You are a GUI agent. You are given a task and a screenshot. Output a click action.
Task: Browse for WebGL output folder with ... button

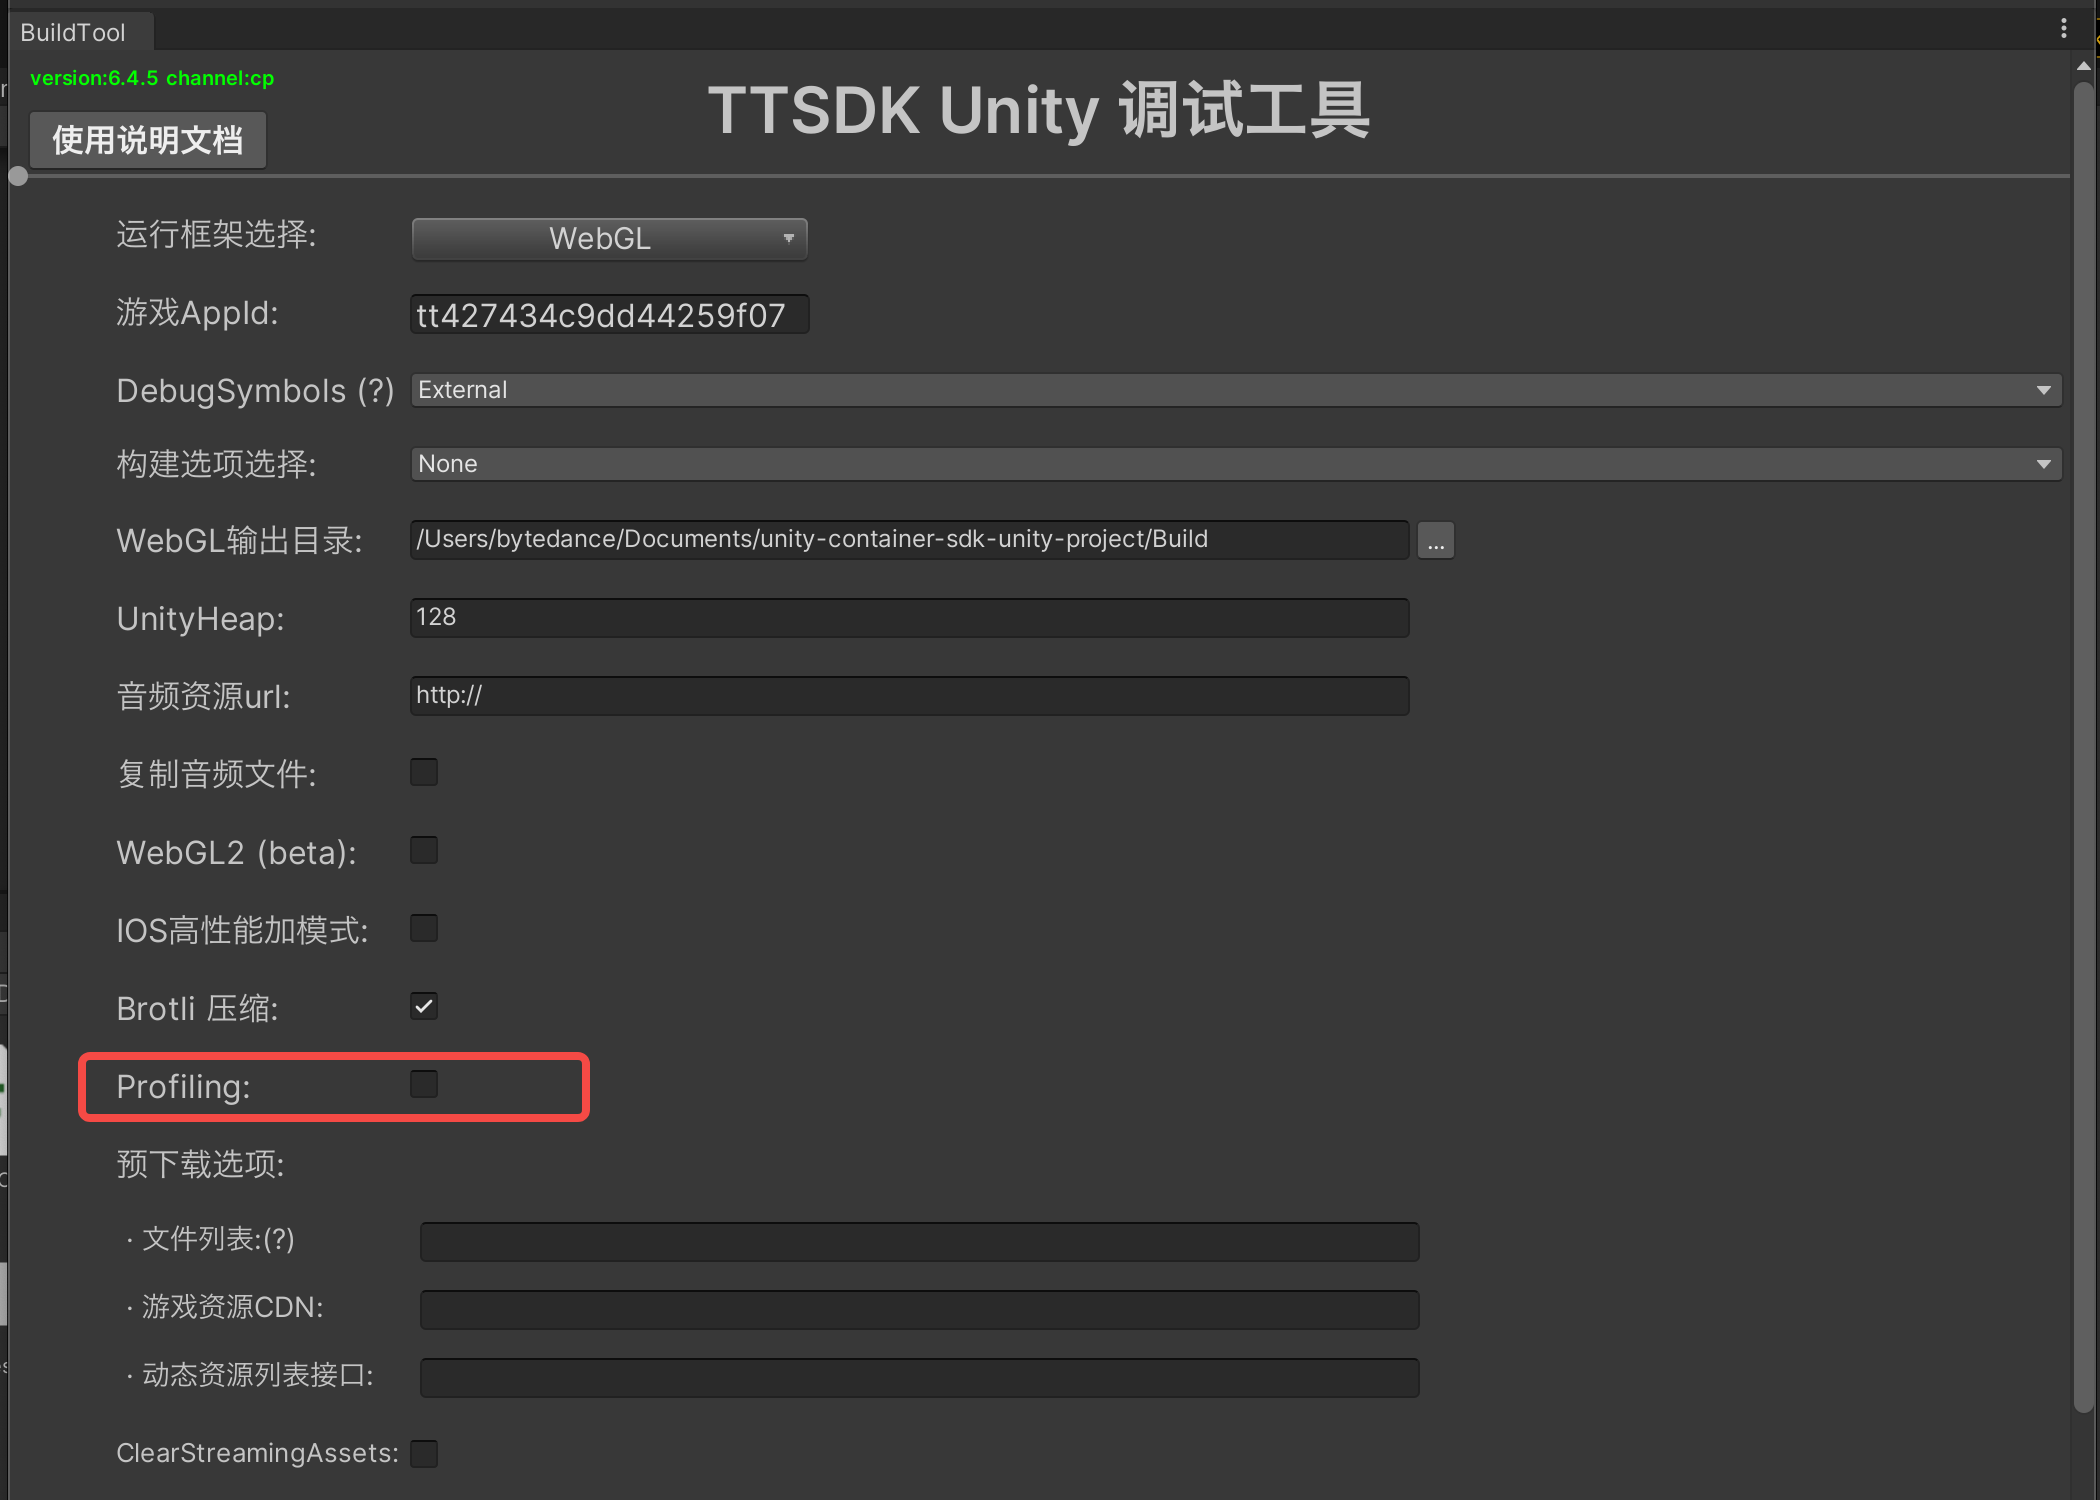pyautogui.click(x=1435, y=541)
